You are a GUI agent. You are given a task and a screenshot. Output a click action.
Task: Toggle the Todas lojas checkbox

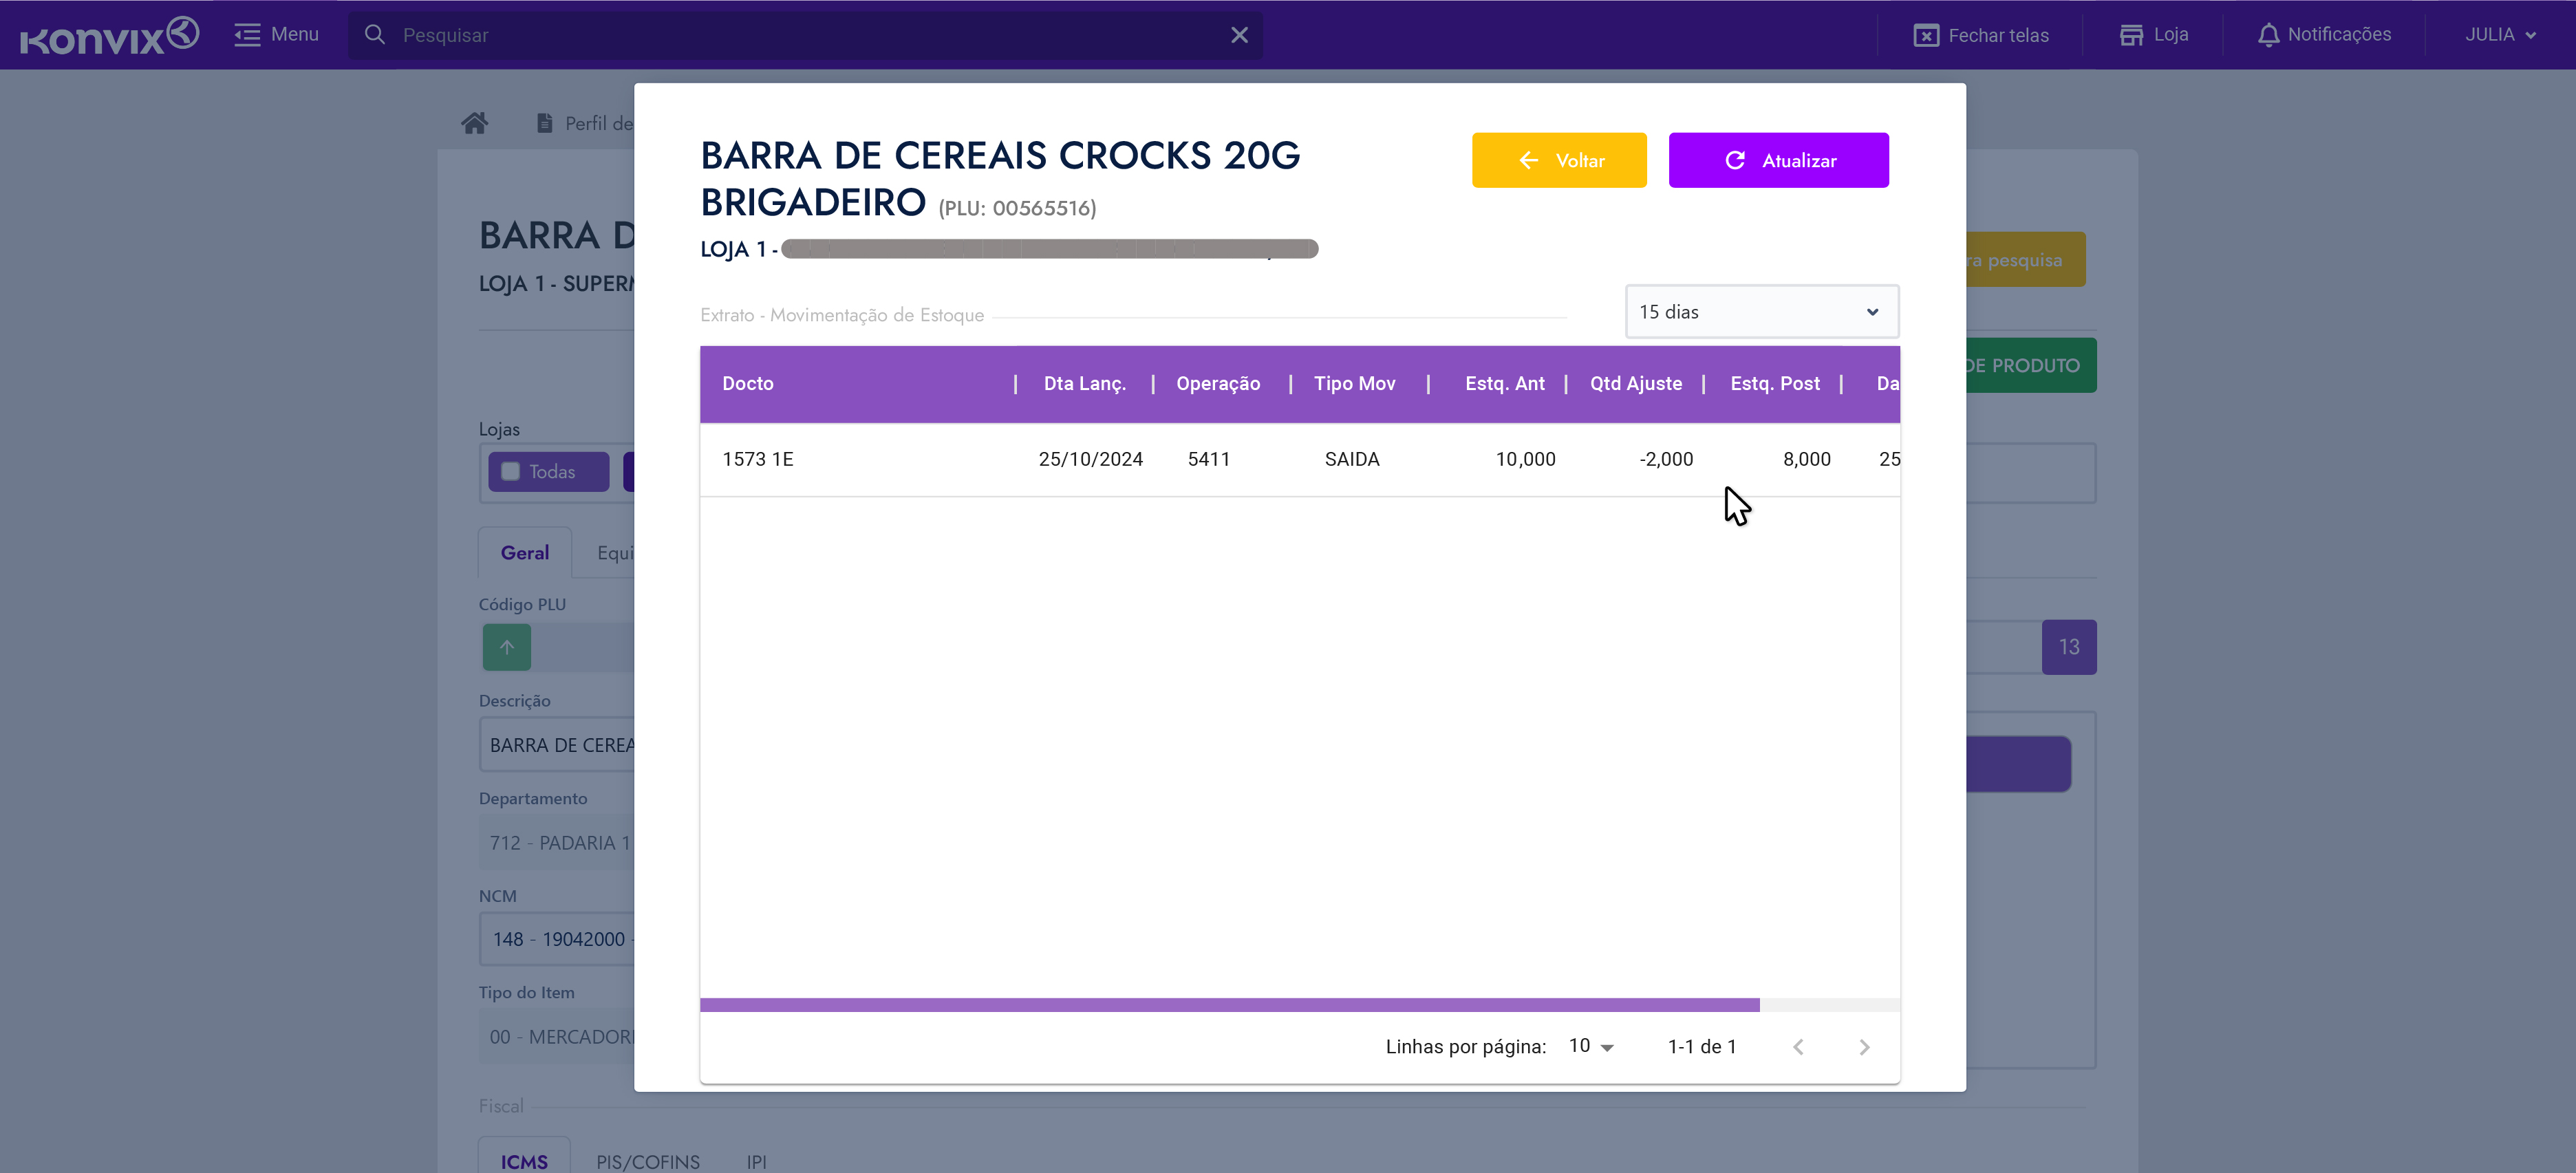click(511, 471)
